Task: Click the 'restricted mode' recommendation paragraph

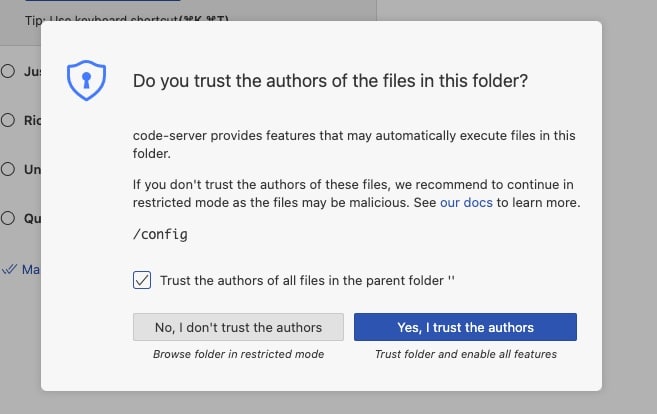Action: (x=357, y=194)
